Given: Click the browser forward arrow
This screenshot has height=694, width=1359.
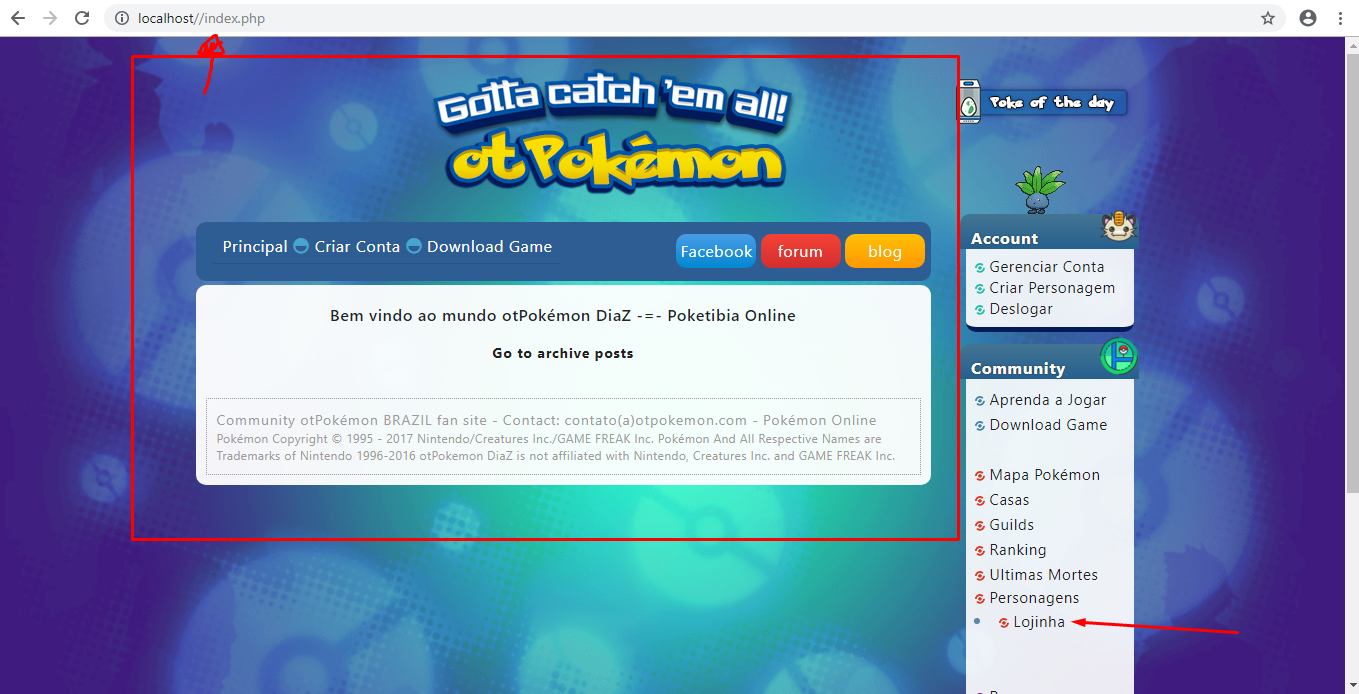Looking at the screenshot, I should coord(50,18).
